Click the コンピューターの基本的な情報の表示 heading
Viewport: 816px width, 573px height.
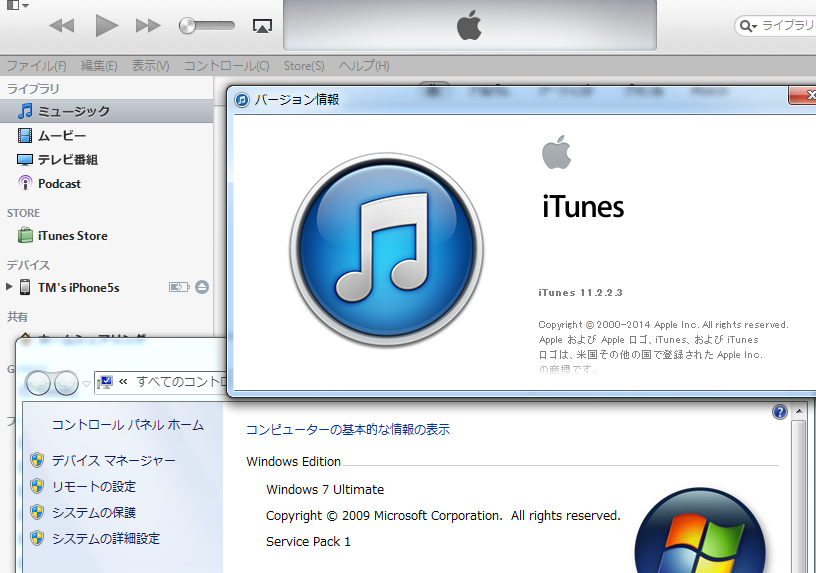point(348,429)
